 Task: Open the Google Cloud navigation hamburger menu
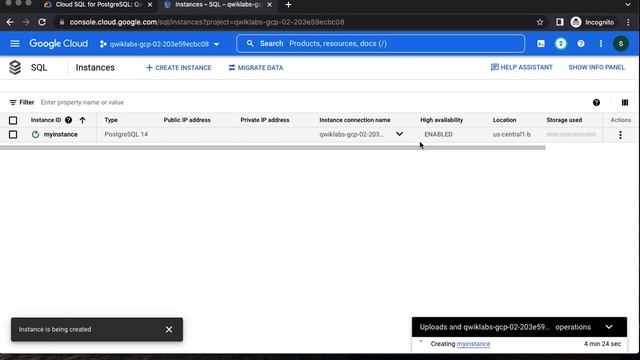tap(15, 44)
